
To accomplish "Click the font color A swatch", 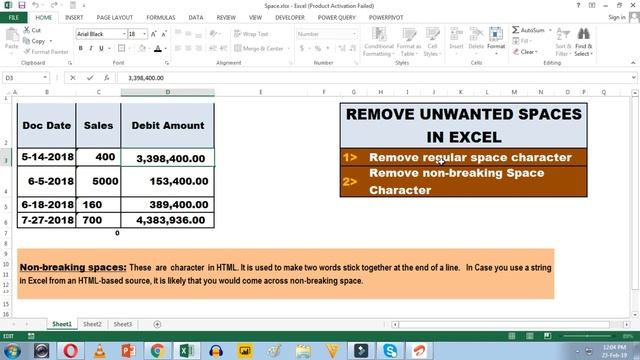I will click(158, 49).
